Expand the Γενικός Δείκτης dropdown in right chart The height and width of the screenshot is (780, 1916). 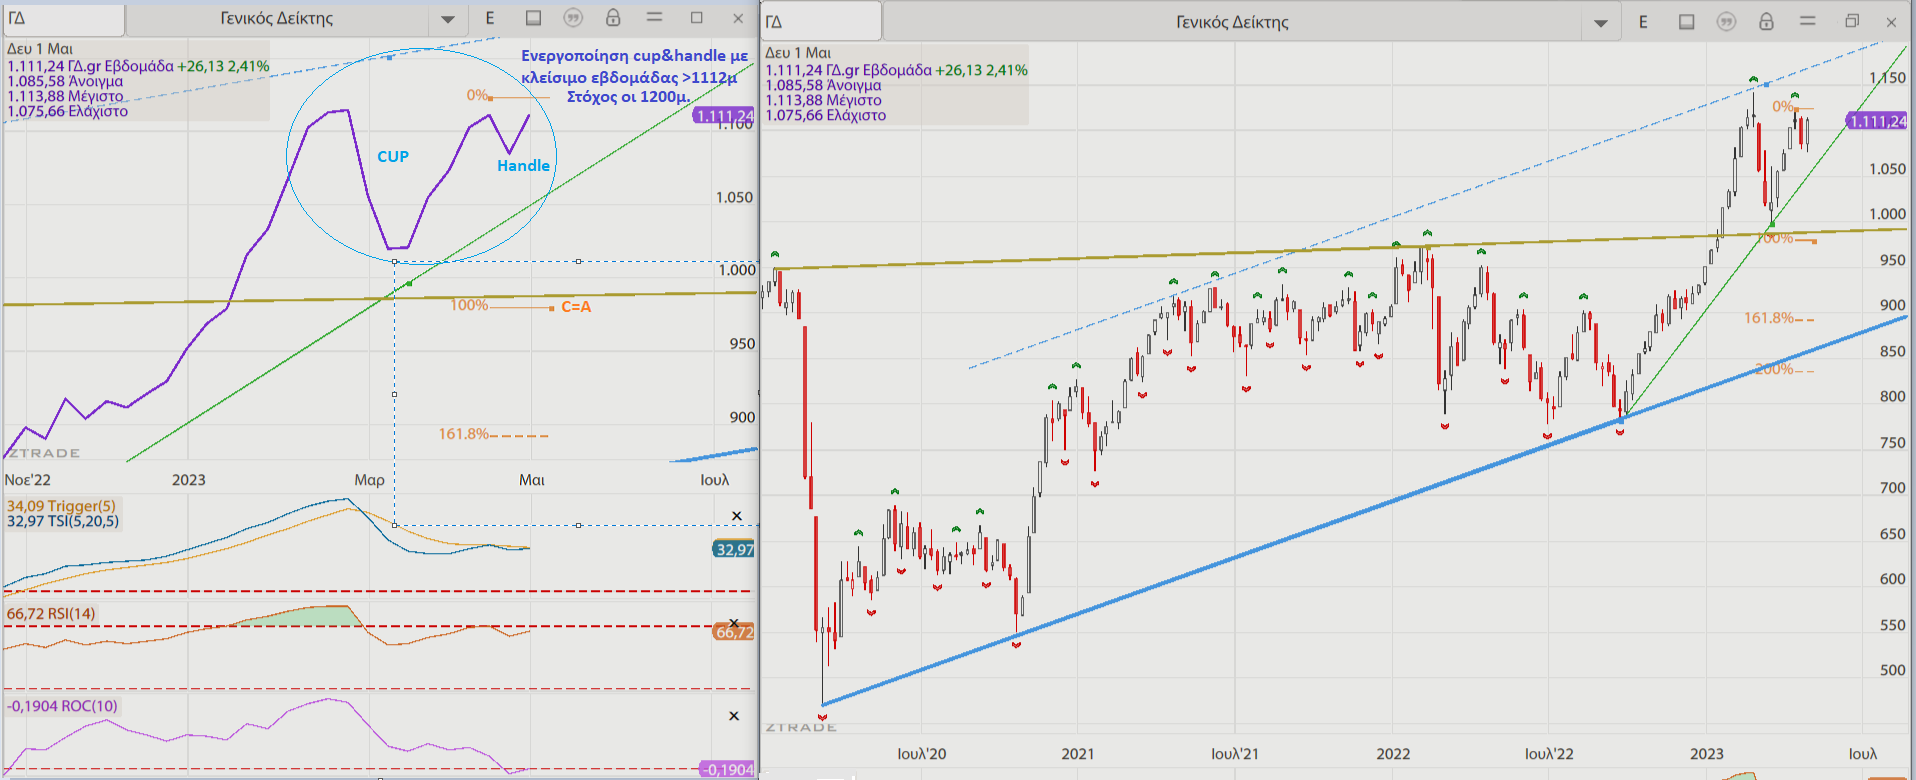pyautogui.click(x=1600, y=23)
